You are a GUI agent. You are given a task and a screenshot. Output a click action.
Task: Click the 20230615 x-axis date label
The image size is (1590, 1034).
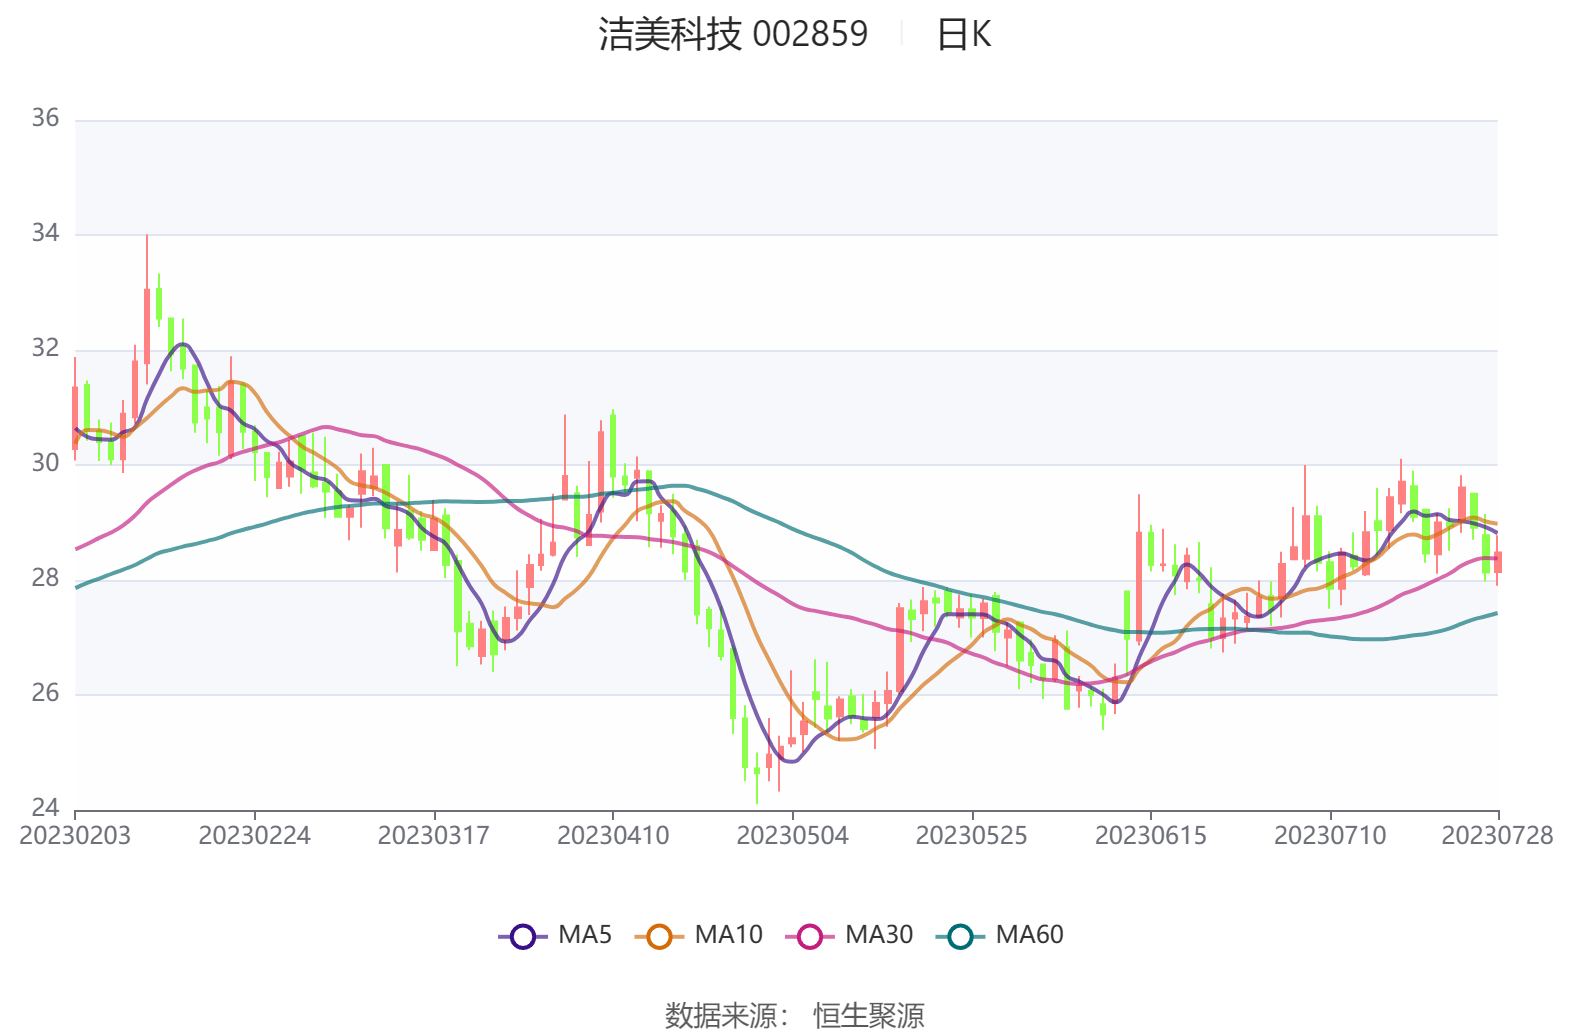point(1150,836)
